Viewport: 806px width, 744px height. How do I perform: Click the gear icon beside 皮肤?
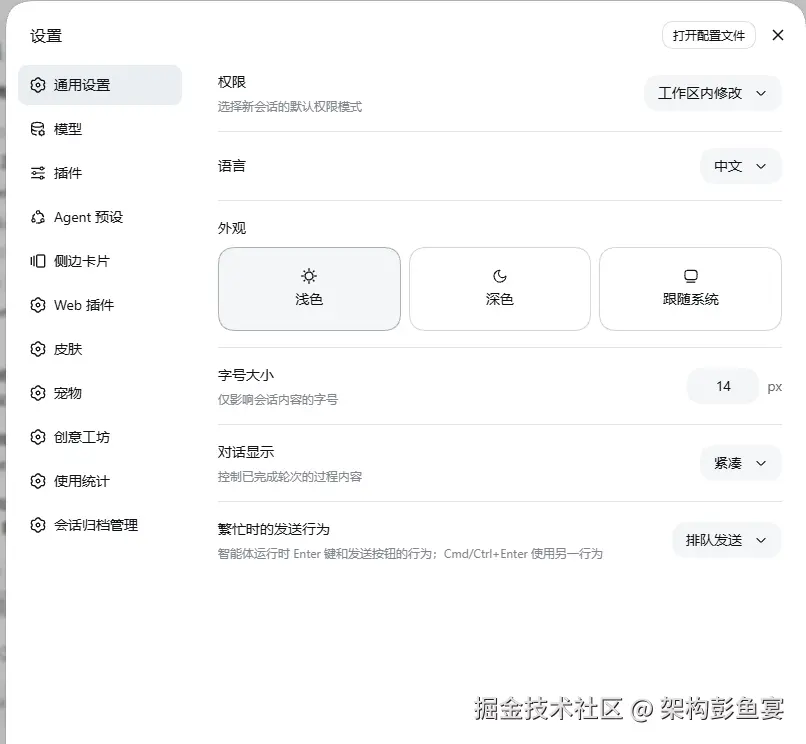point(38,349)
